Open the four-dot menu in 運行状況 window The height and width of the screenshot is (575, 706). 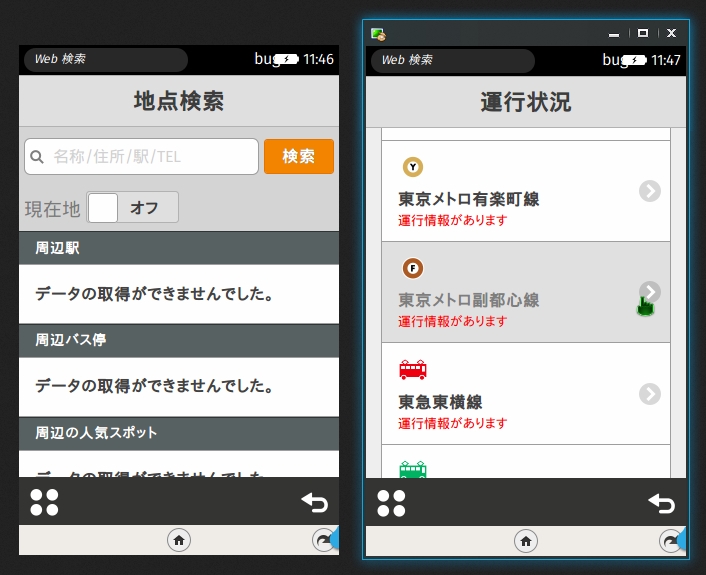(391, 503)
